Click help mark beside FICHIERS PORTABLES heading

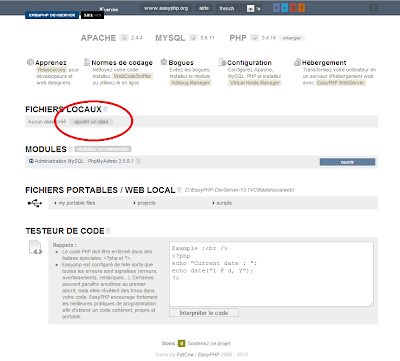click(x=179, y=190)
